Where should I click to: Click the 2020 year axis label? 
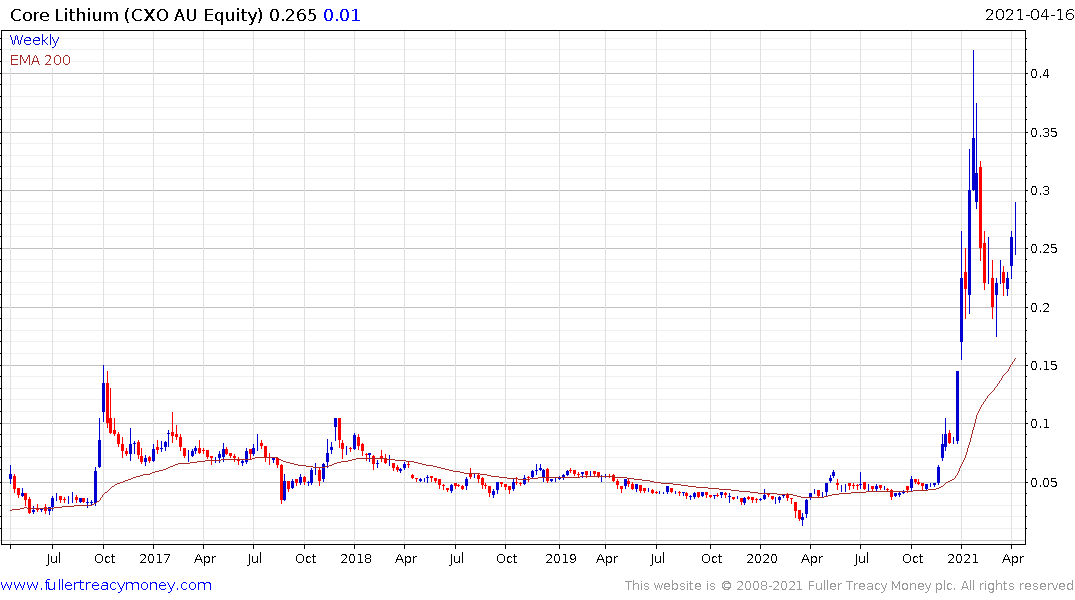click(762, 559)
